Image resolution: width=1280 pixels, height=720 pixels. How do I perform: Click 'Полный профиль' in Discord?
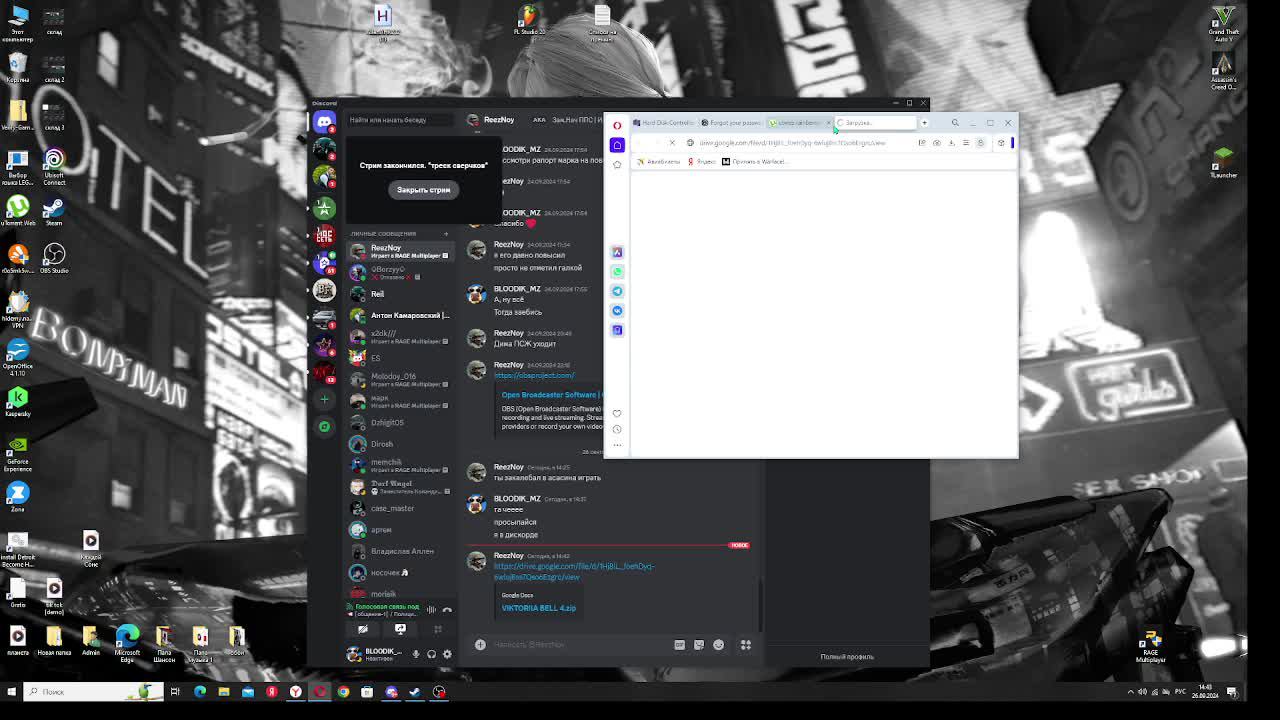pyautogui.click(x=847, y=657)
